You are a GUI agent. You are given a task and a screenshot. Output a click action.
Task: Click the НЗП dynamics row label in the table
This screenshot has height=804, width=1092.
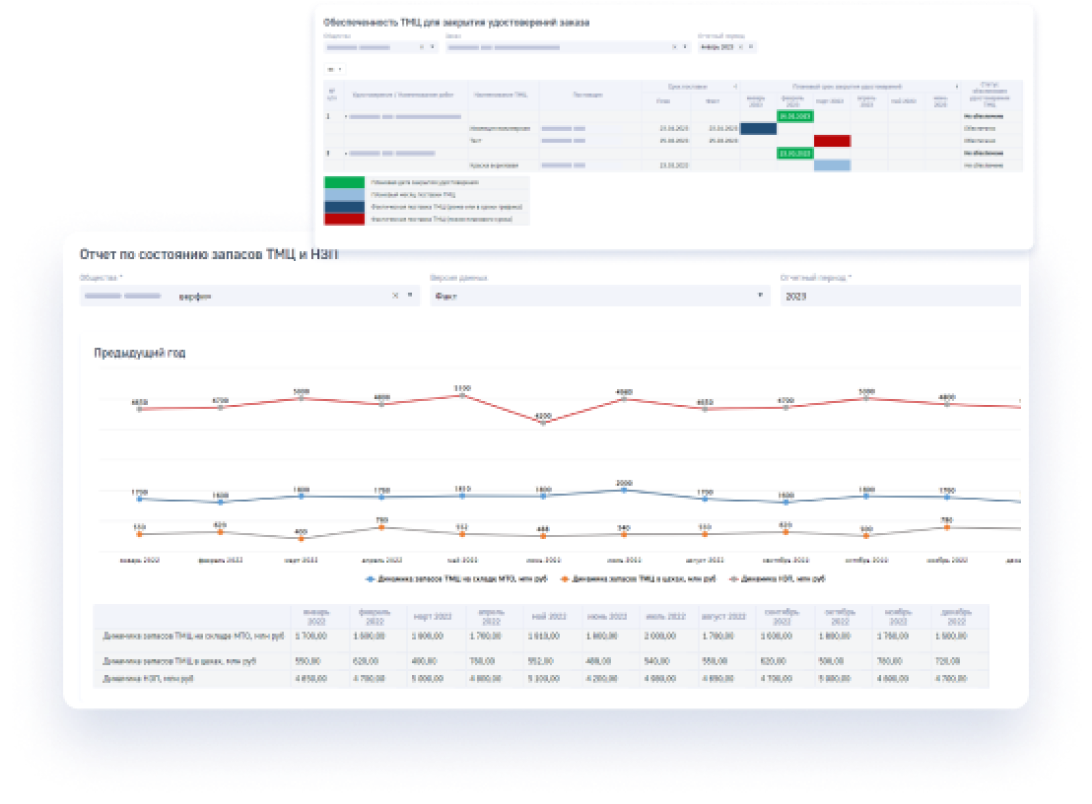coord(148,679)
